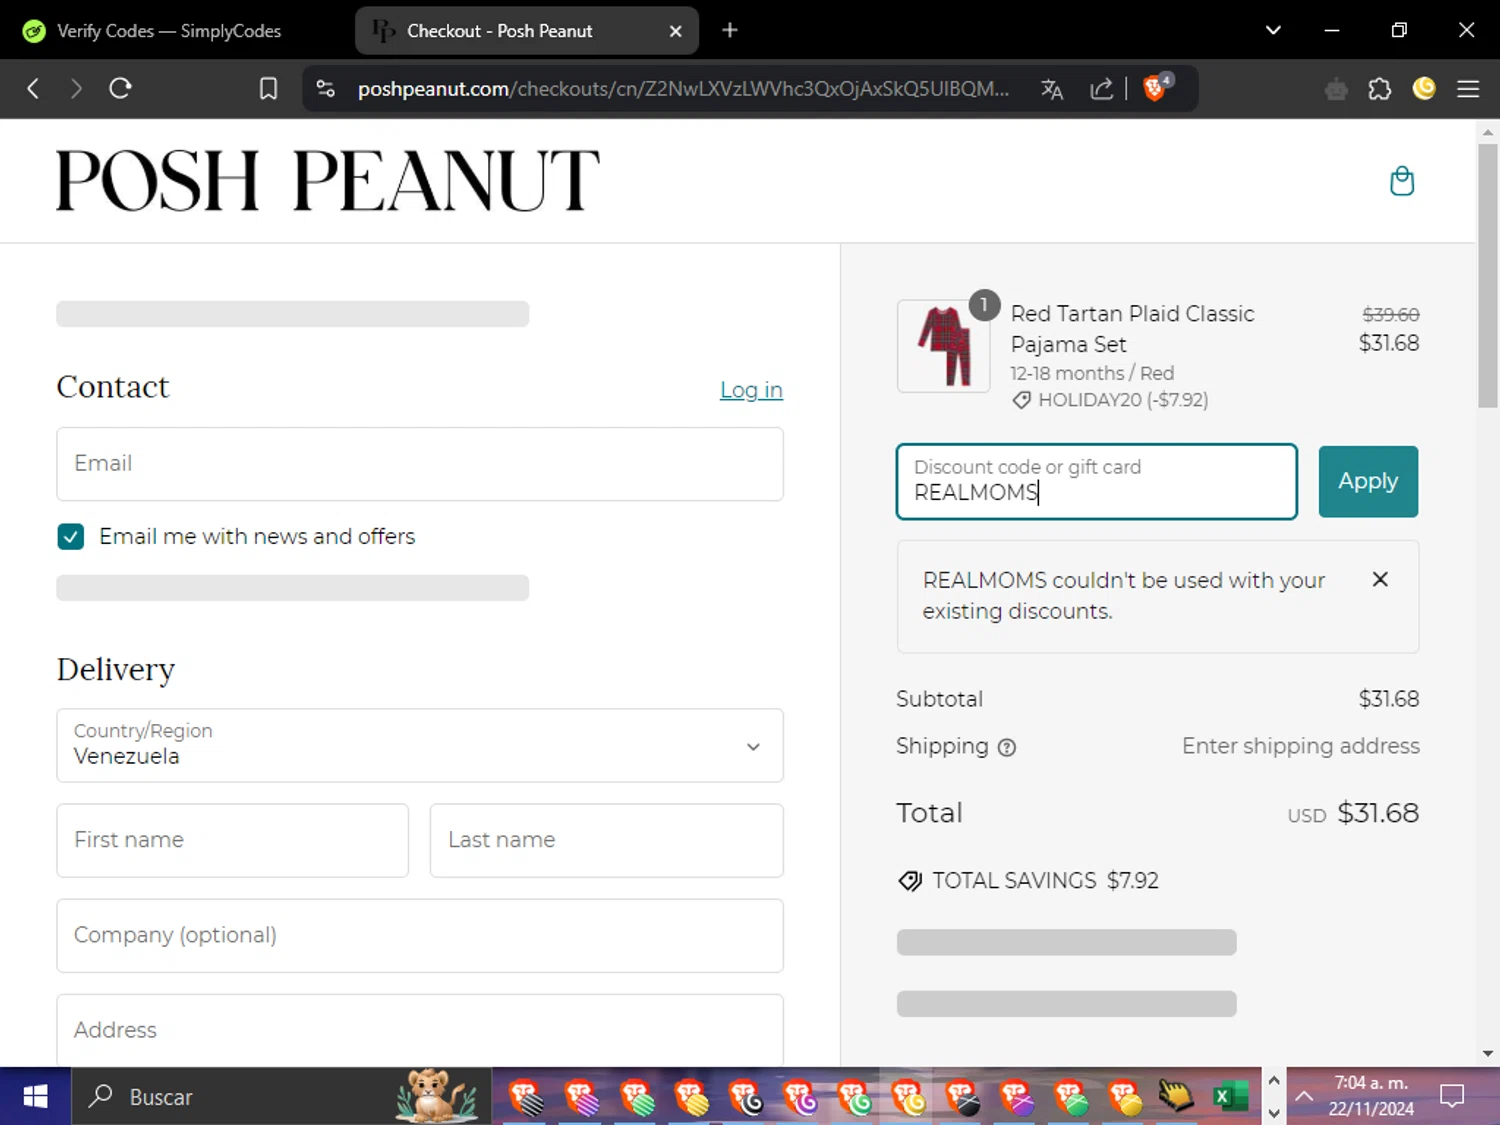Click Brave taskbar icon with purple striped badge

pos(580,1097)
